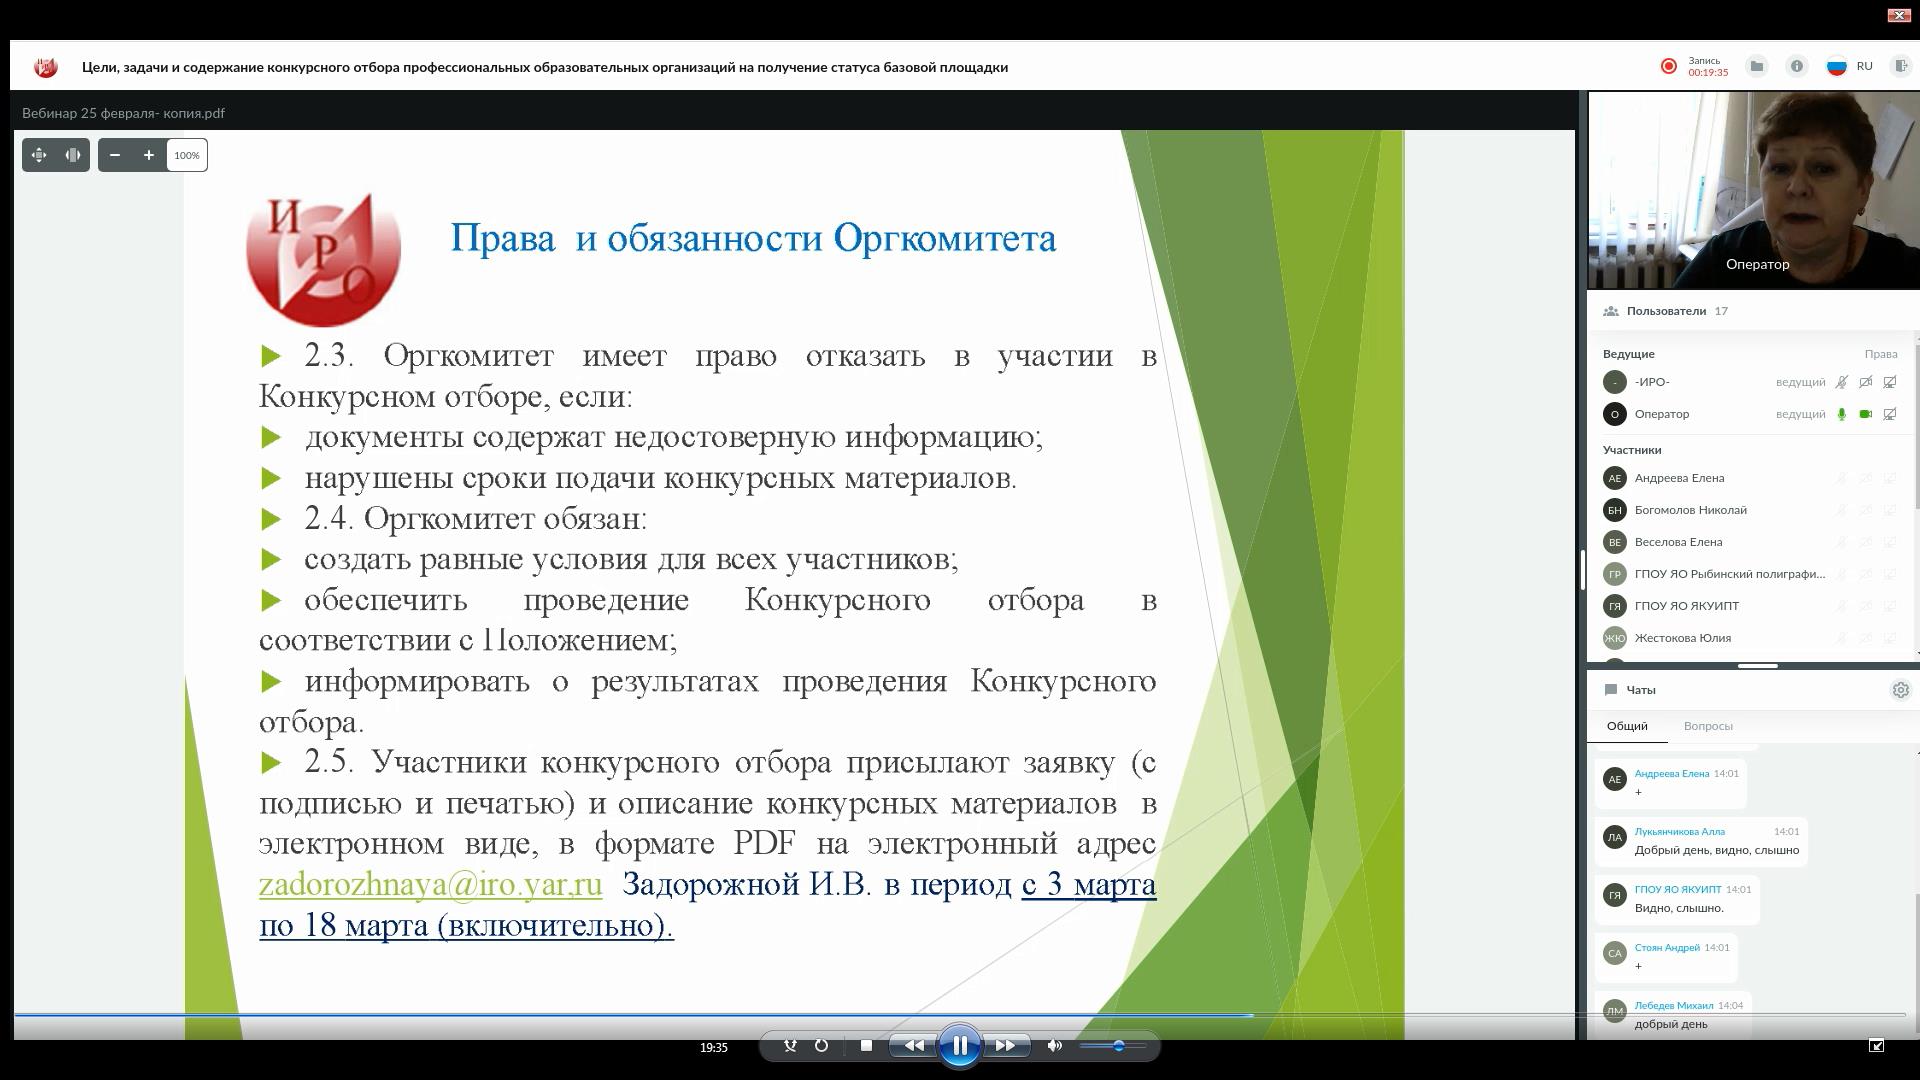1920x1080 pixels.
Task: Click Андреева Елена sender name in chat
Action: [1672, 773]
